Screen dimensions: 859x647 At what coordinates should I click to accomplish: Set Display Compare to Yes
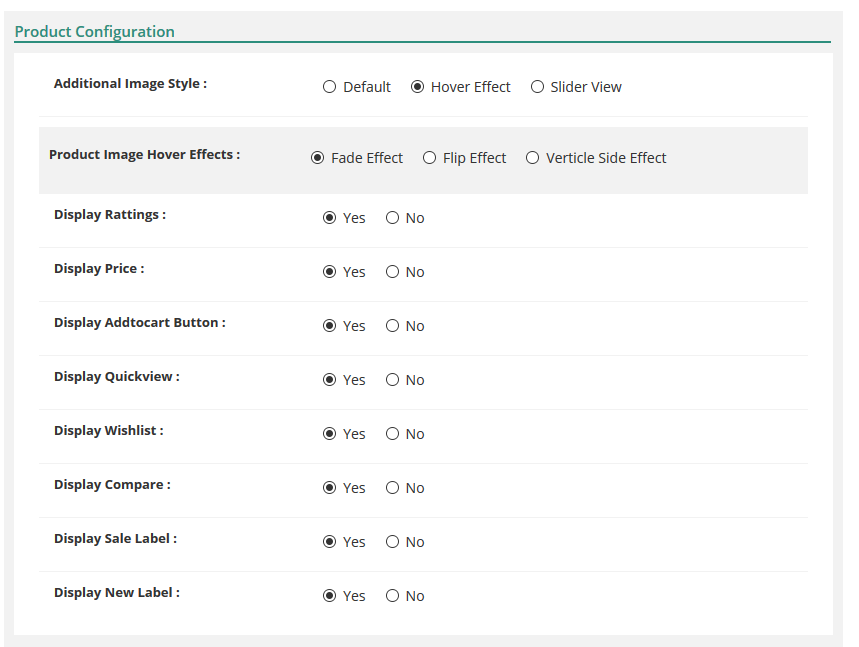tap(329, 488)
